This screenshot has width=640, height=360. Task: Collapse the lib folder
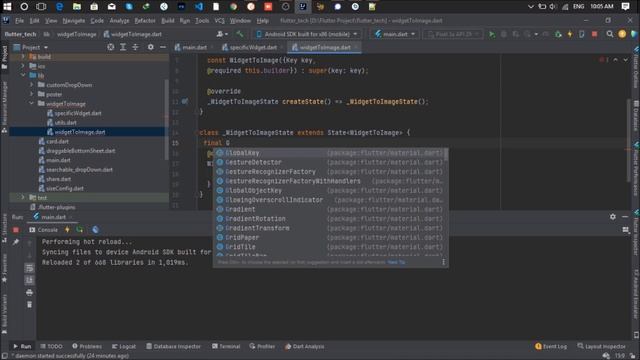point(23,76)
